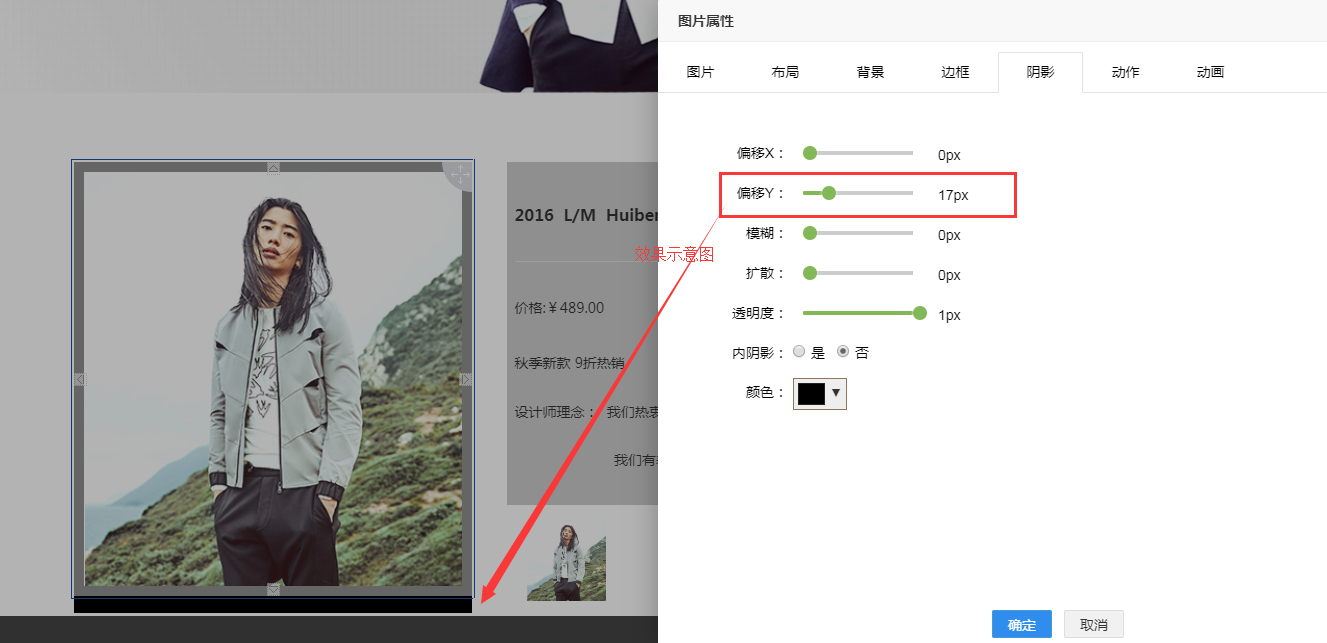
Task: Click the left resize arrow of the image frame
Action: click(80, 379)
